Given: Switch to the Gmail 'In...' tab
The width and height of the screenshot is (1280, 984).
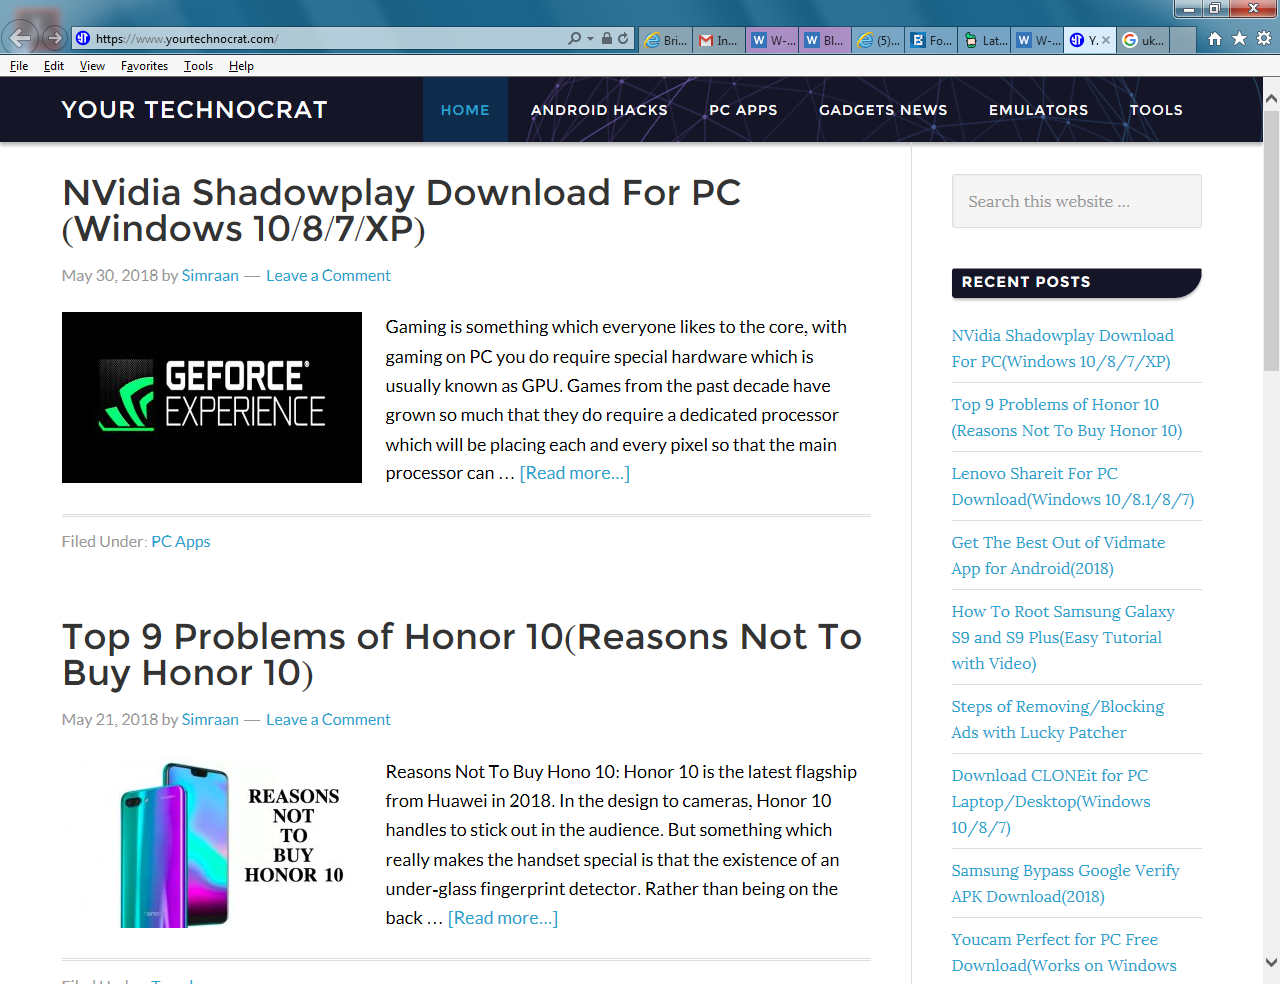Looking at the screenshot, I should (x=718, y=40).
